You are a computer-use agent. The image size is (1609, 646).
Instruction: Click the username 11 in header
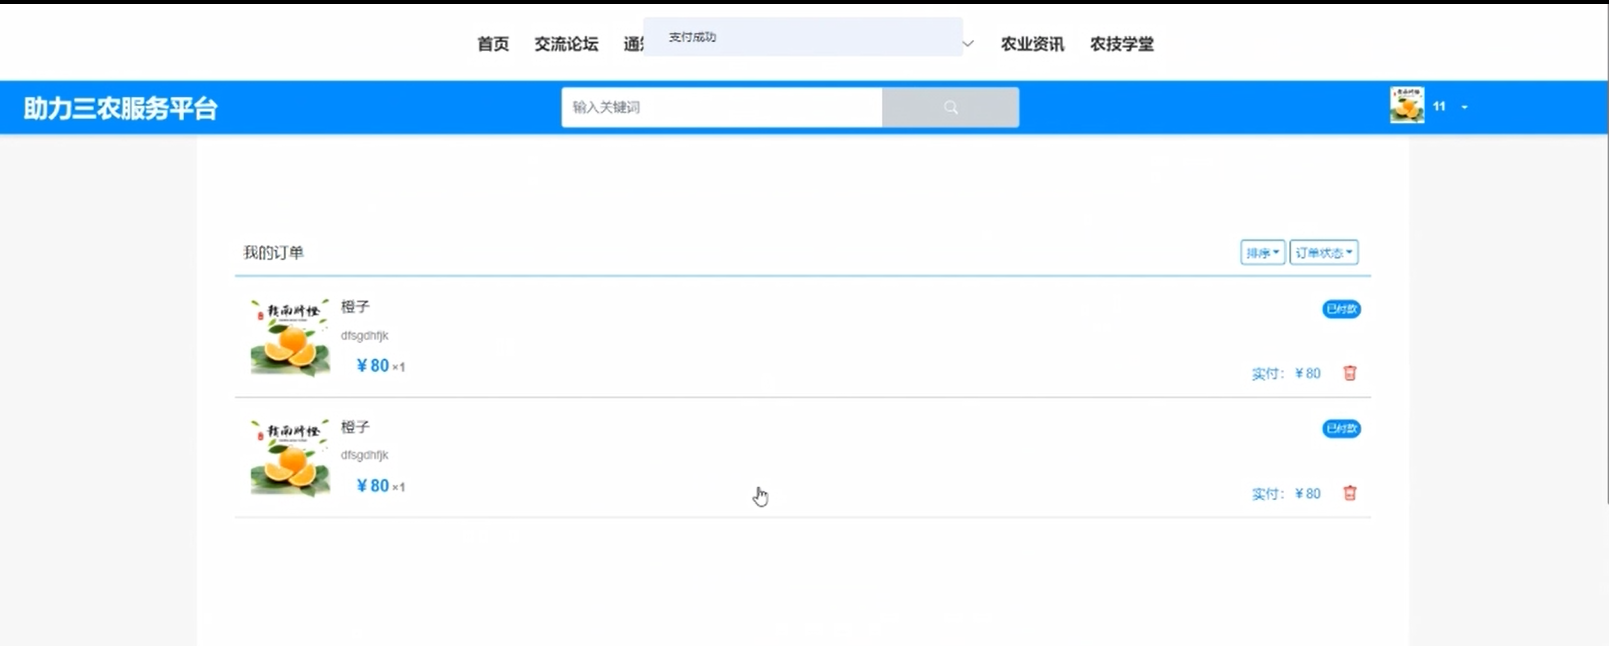(1439, 106)
